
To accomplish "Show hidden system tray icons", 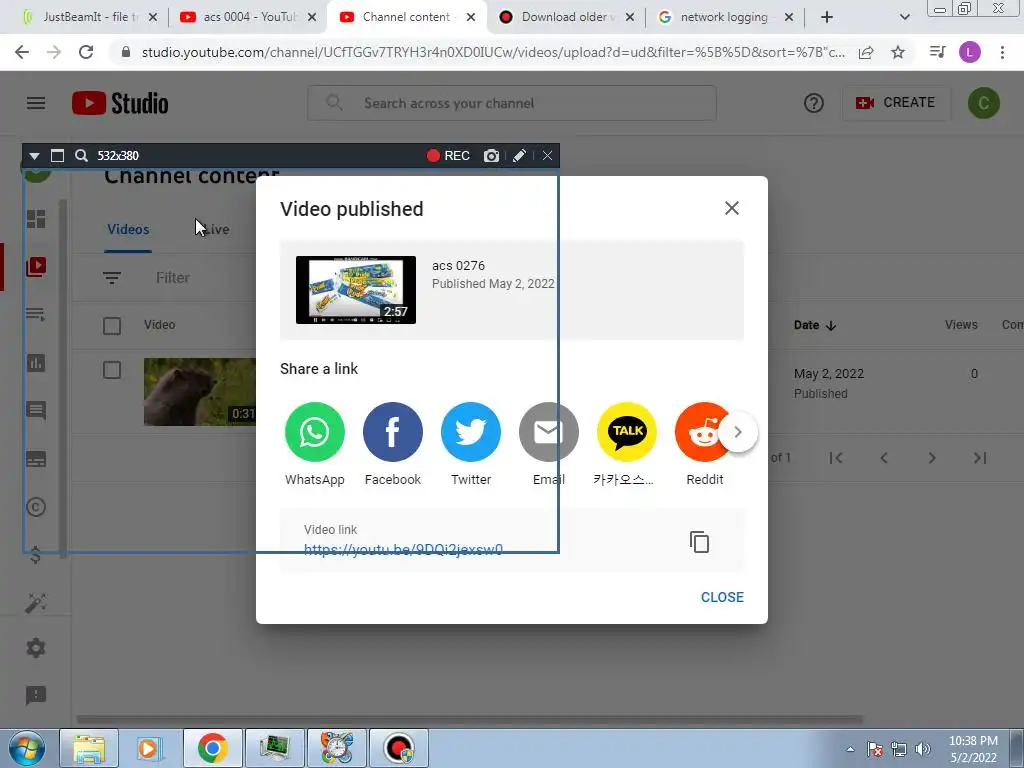I will [x=850, y=749].
